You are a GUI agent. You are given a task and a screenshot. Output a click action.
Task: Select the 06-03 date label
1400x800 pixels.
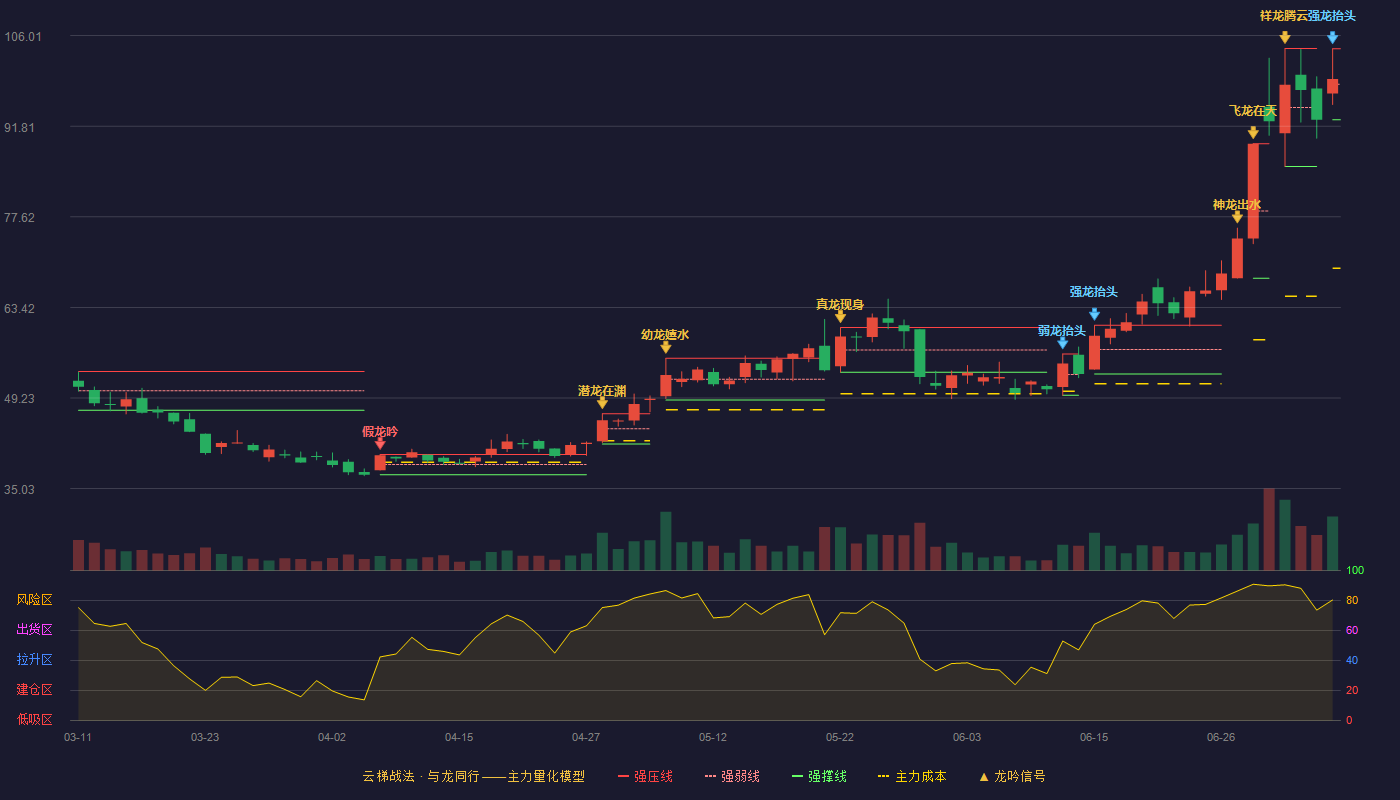[967, 737]
